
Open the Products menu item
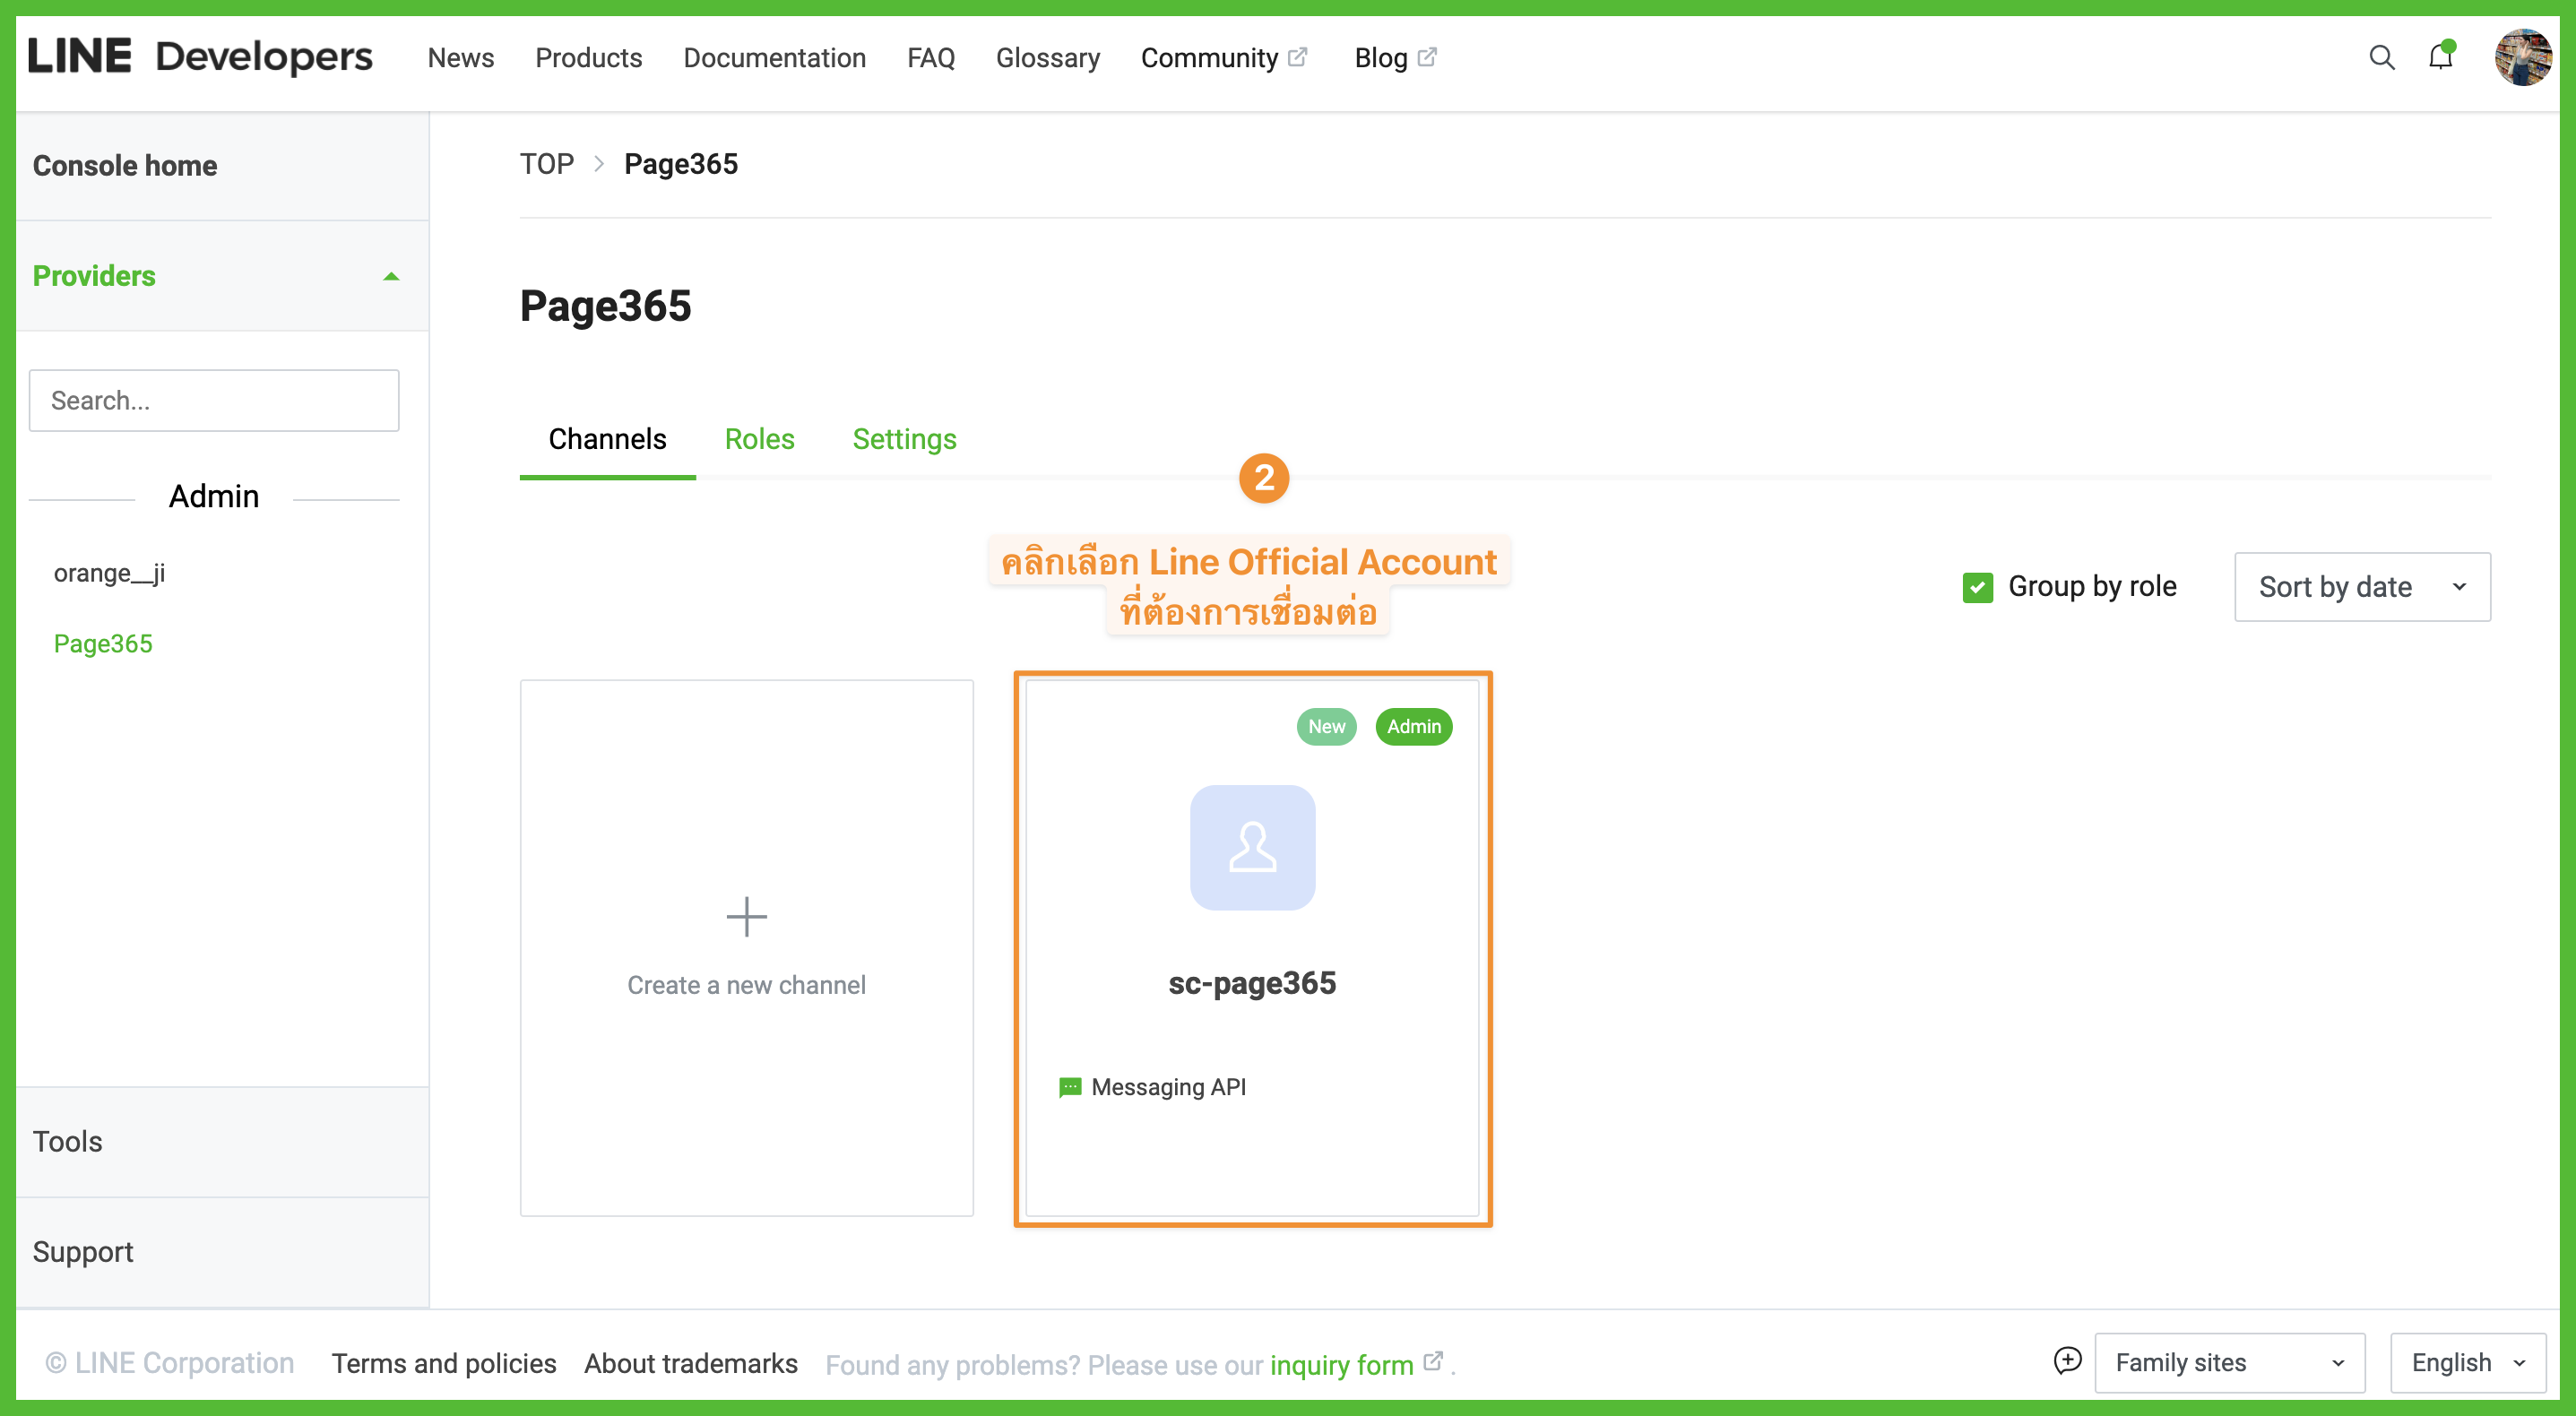coord(588,57)
